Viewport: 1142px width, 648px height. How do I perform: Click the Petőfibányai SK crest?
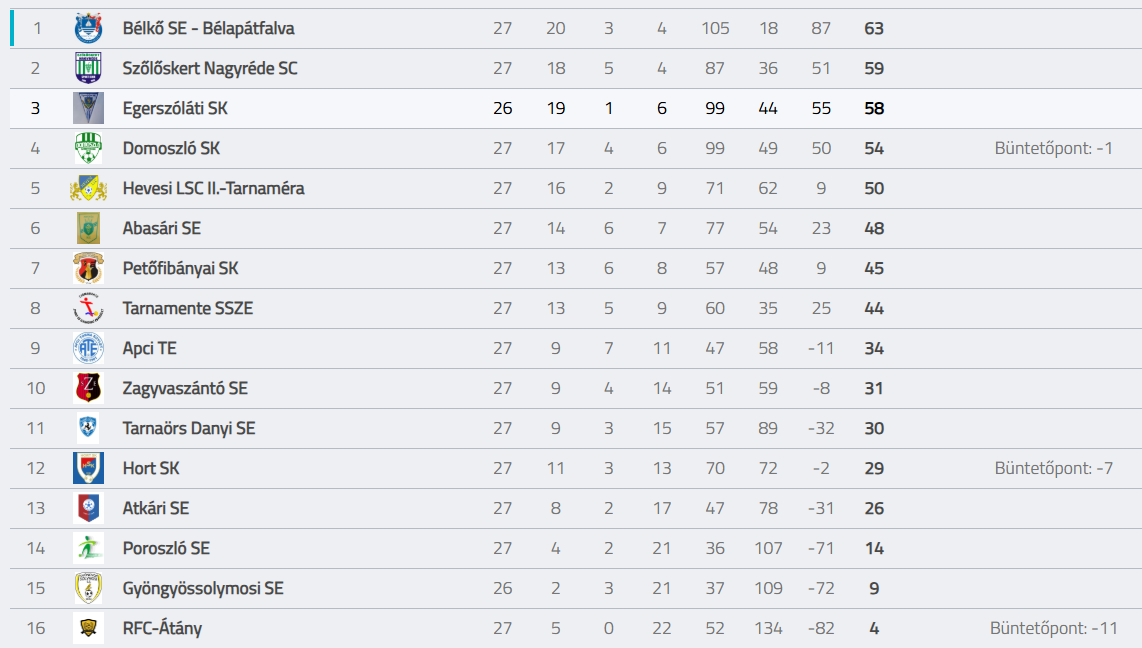[x=88, y=268]
